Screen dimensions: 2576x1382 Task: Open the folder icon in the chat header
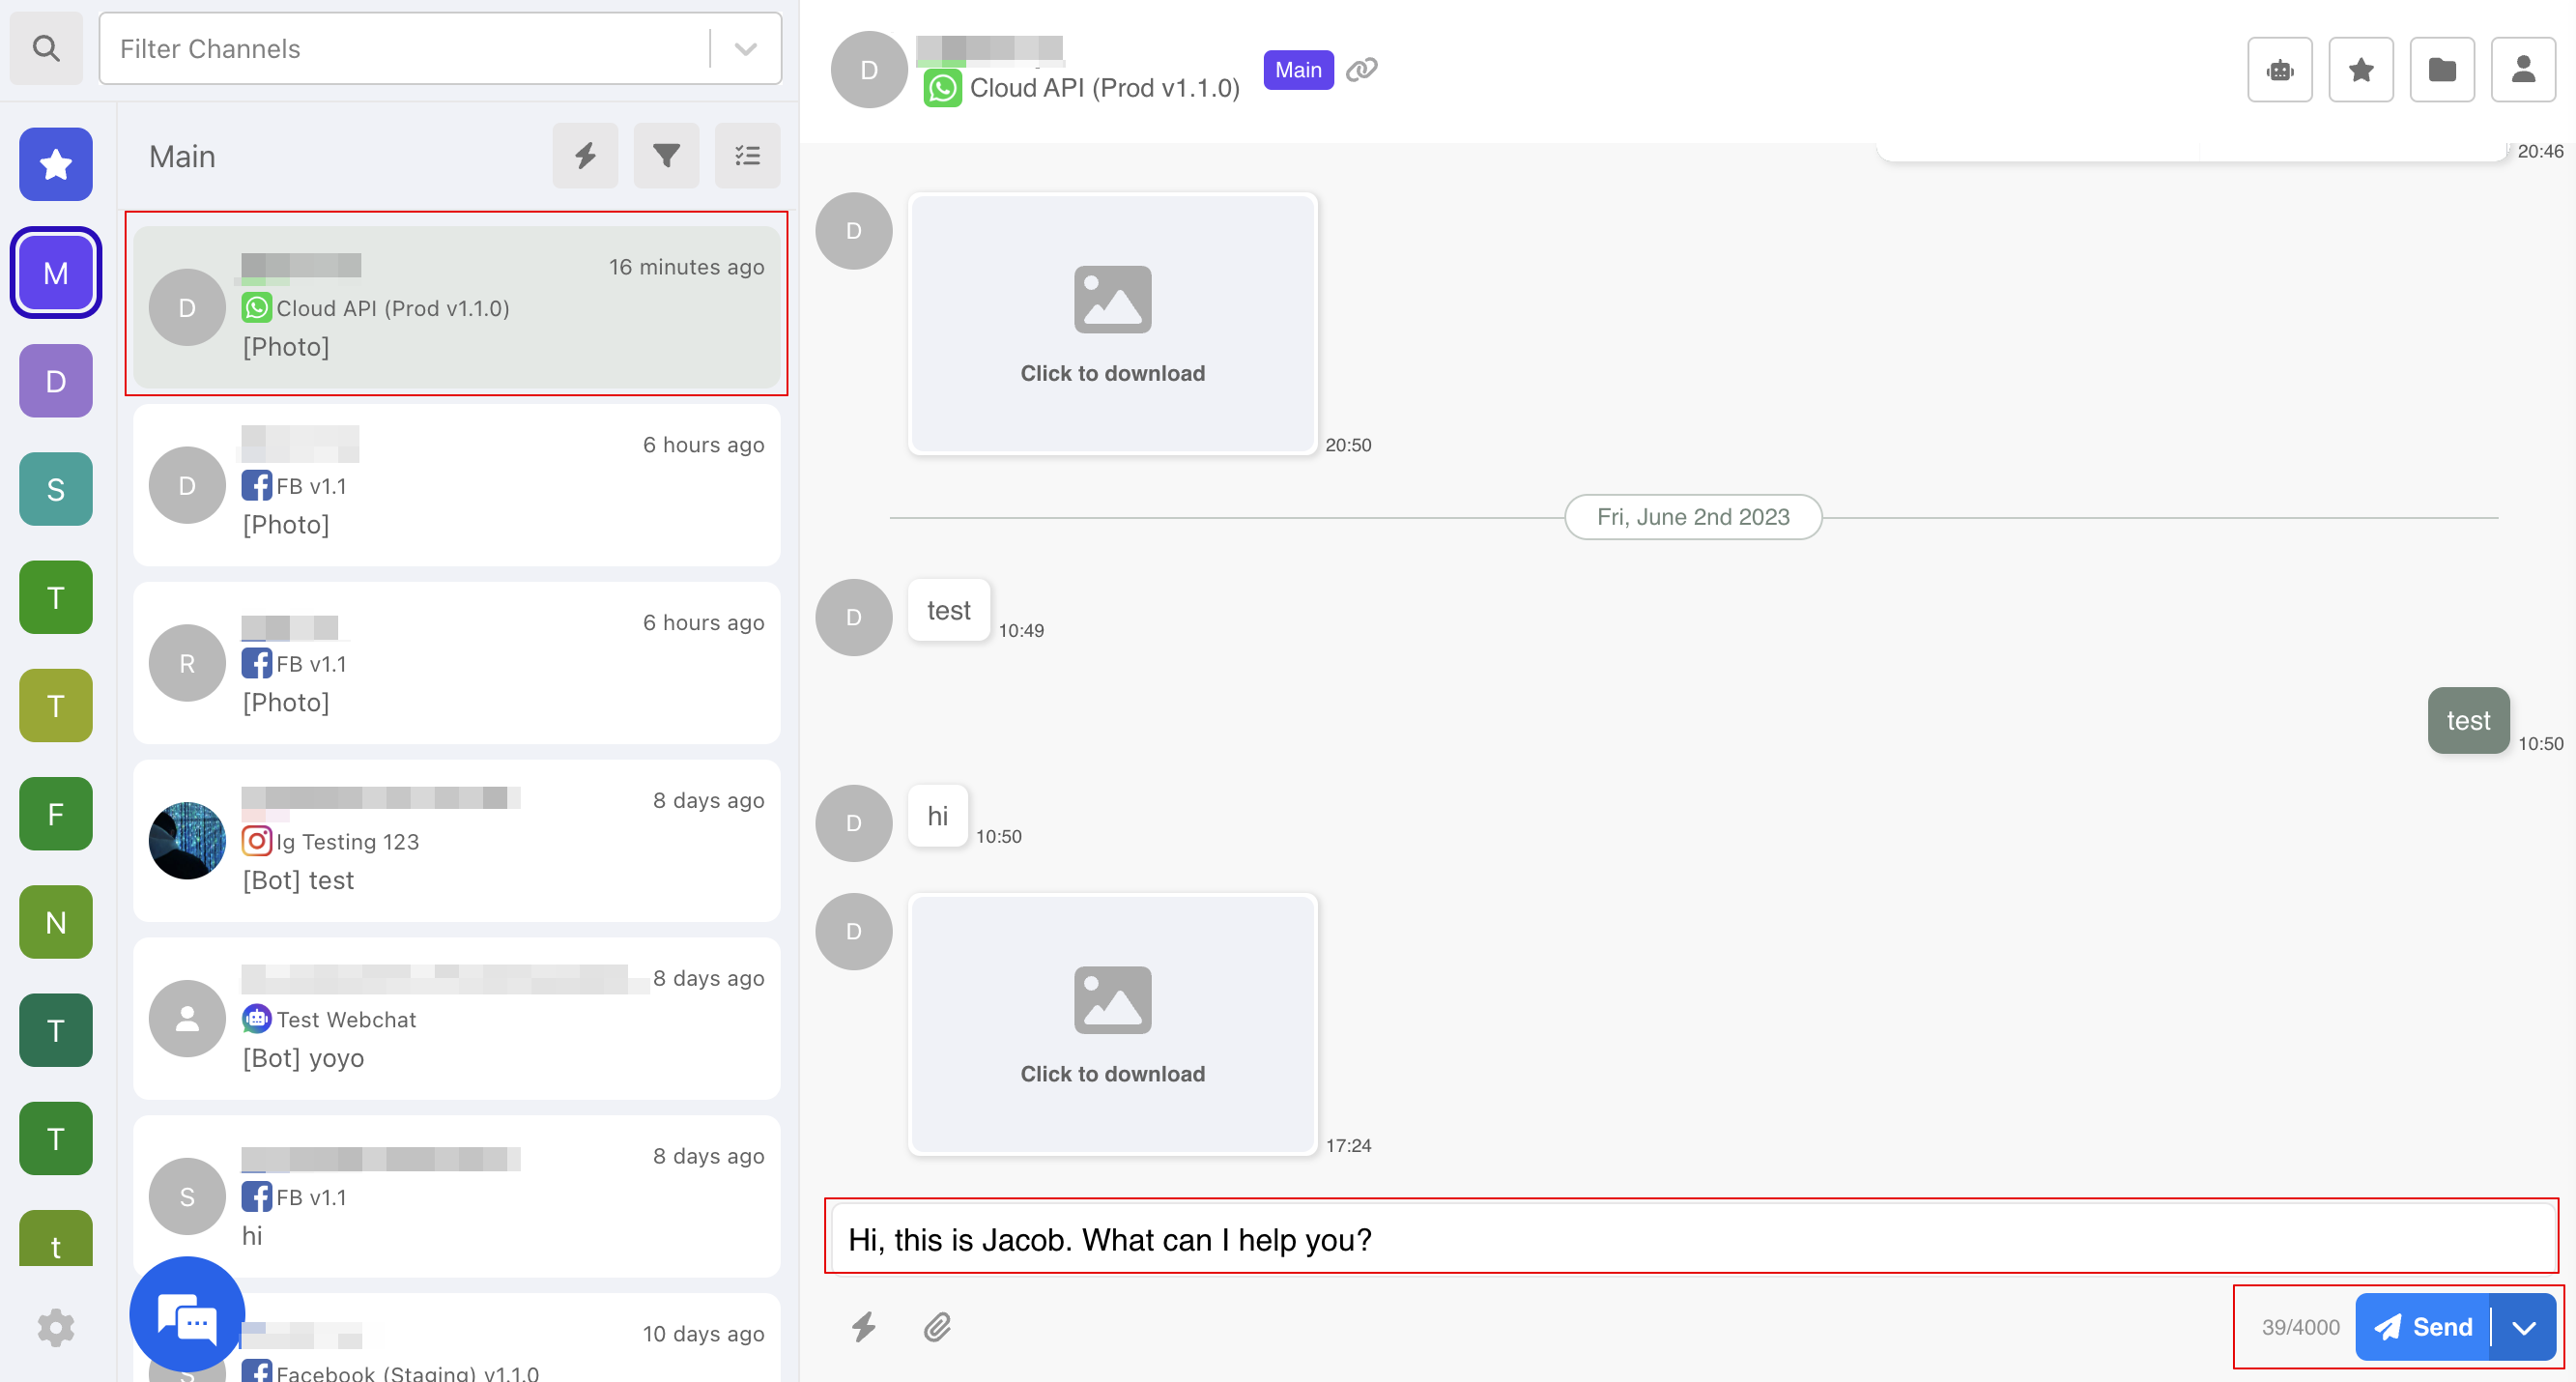(x=2442, y=69)
